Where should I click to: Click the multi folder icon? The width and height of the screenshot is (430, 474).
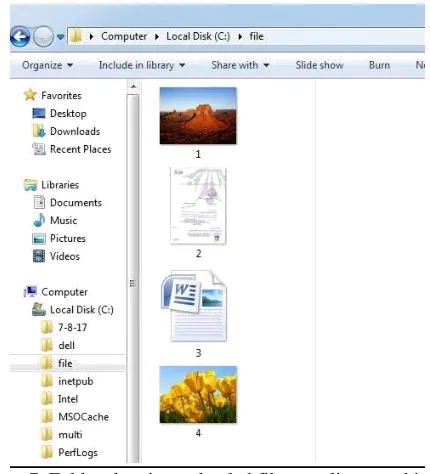point(47,434)
